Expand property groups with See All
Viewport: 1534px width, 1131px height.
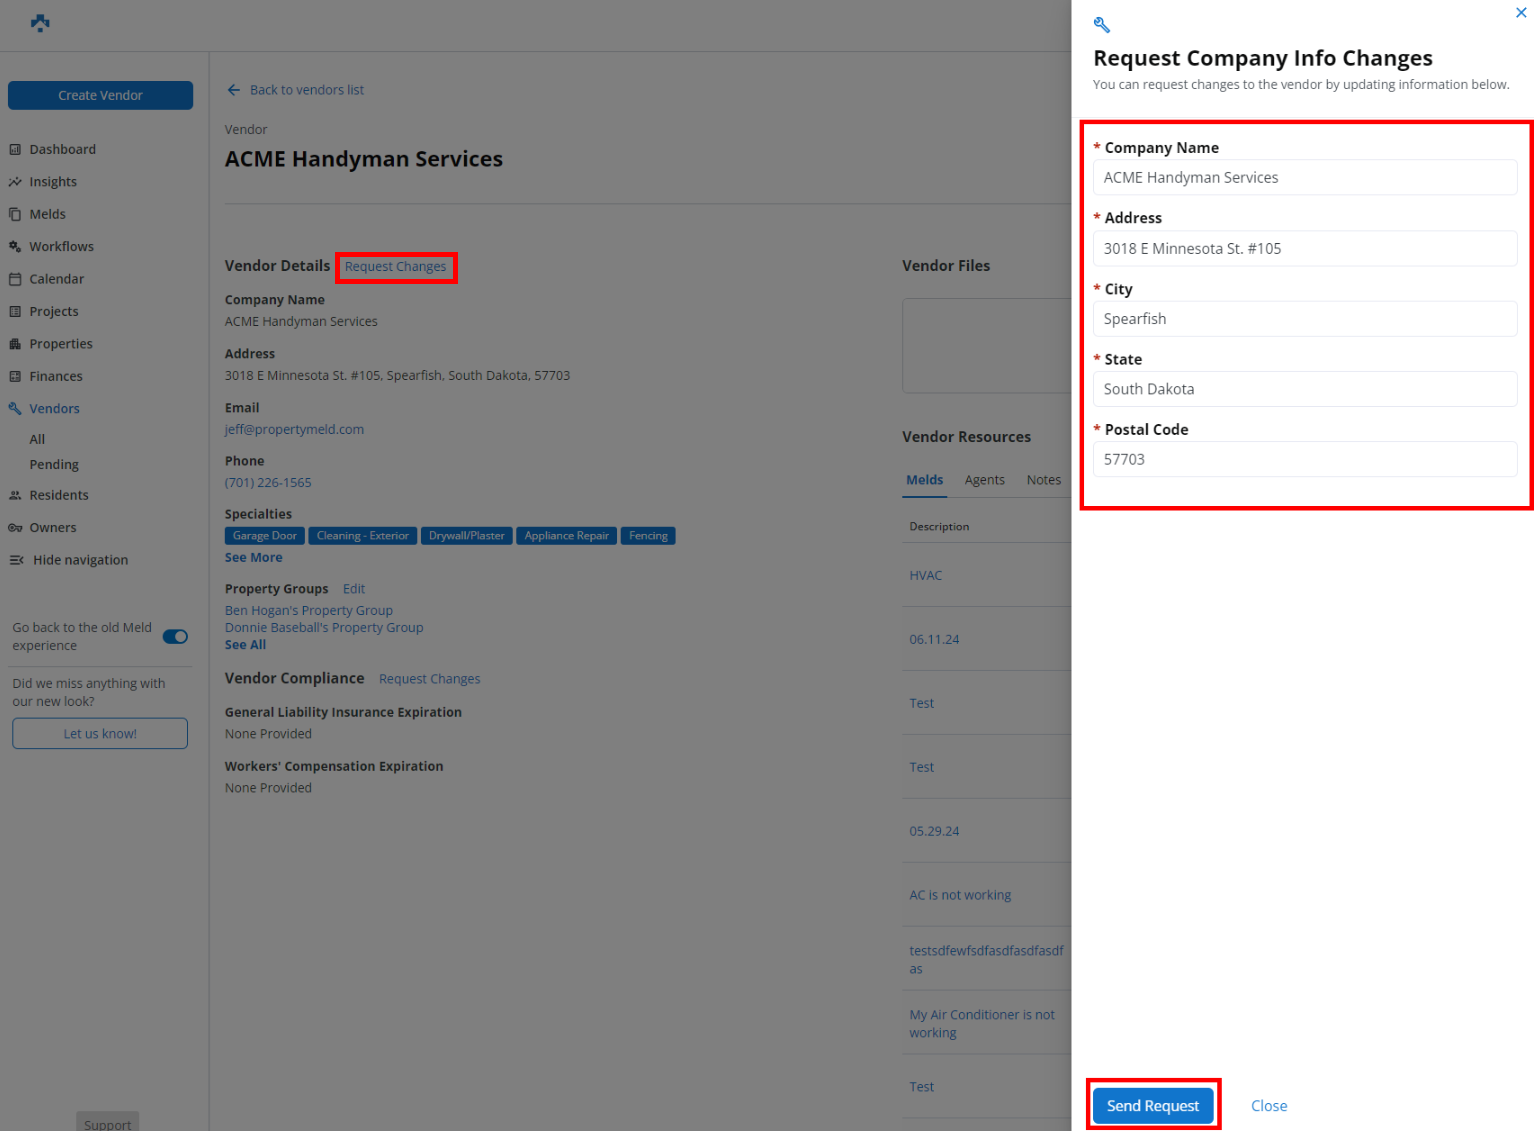tap(245, 645)
